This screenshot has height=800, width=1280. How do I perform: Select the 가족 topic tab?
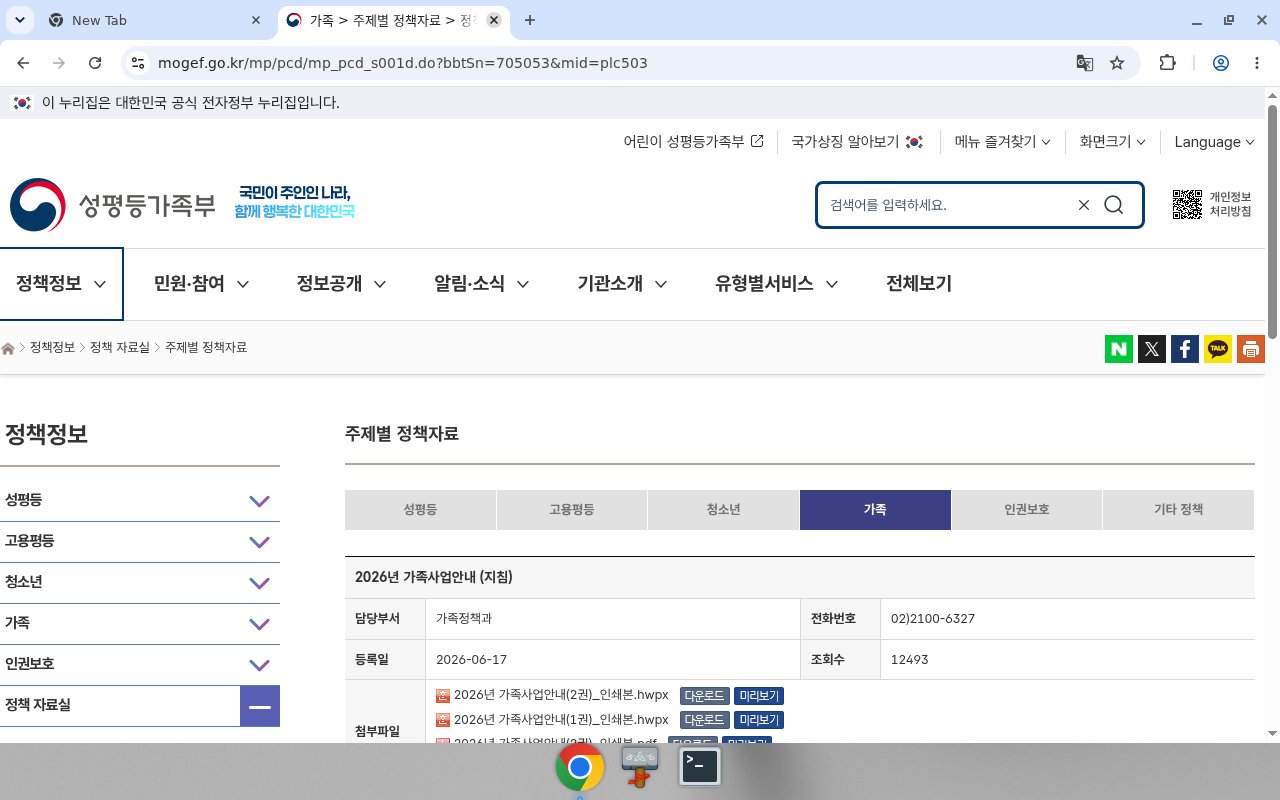(875, 510)
